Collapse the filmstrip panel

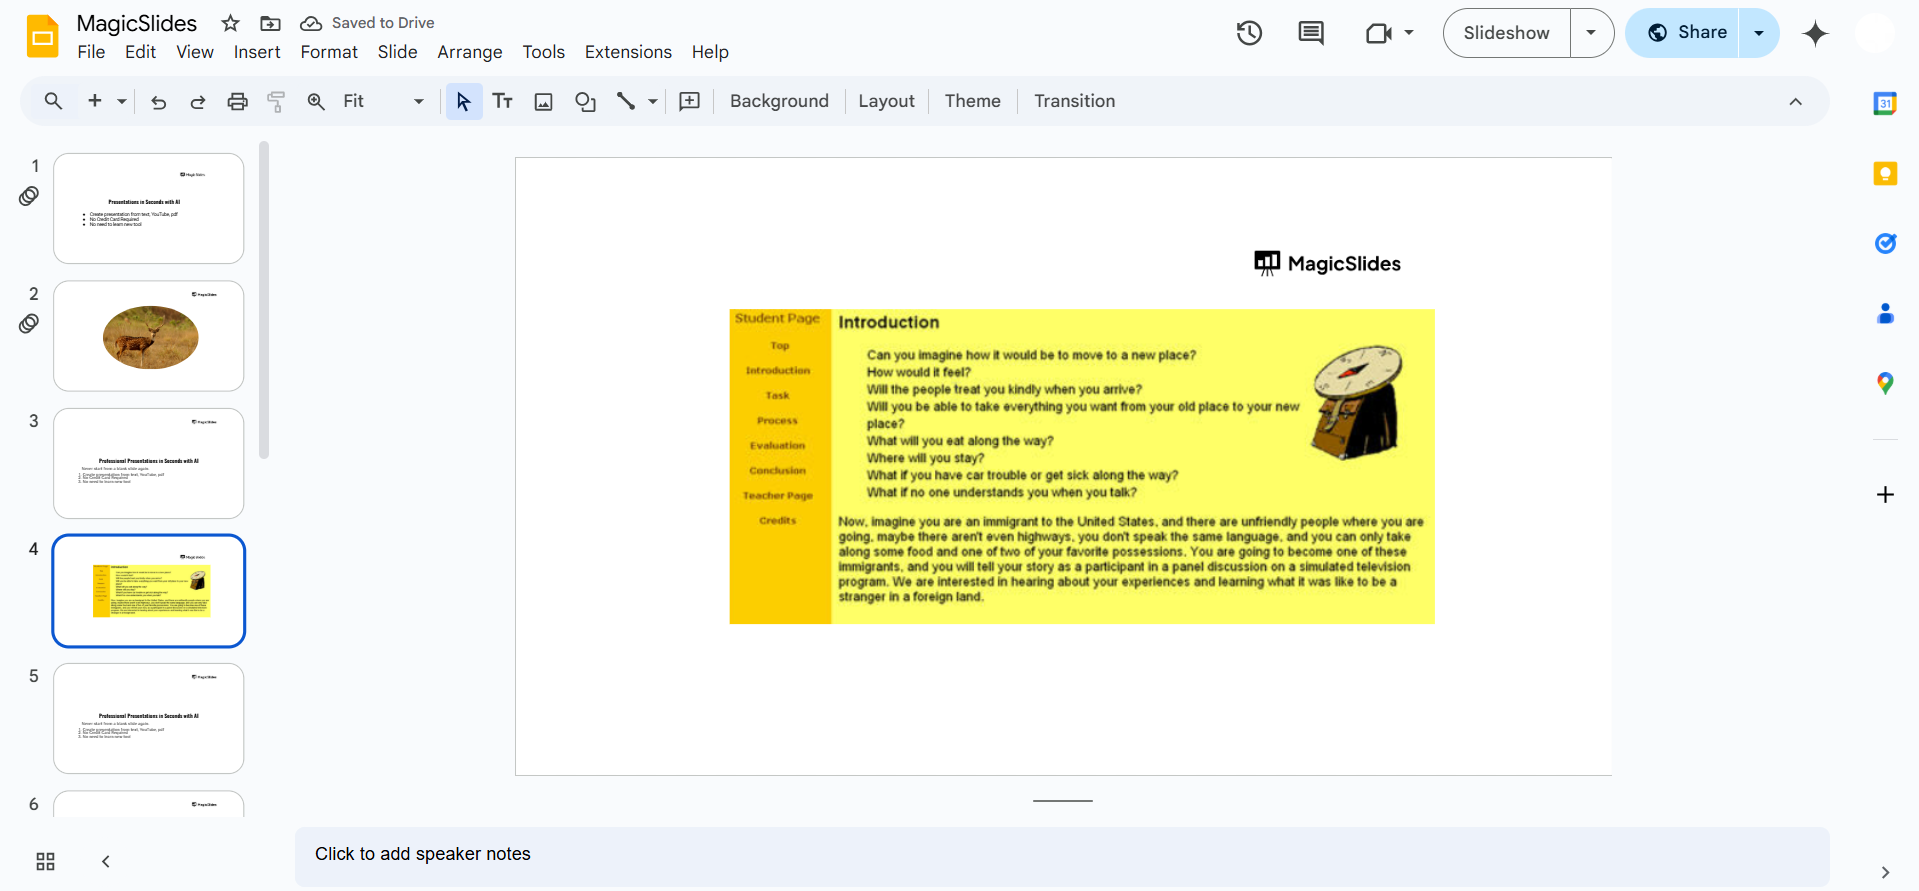[x=106, y=862]
